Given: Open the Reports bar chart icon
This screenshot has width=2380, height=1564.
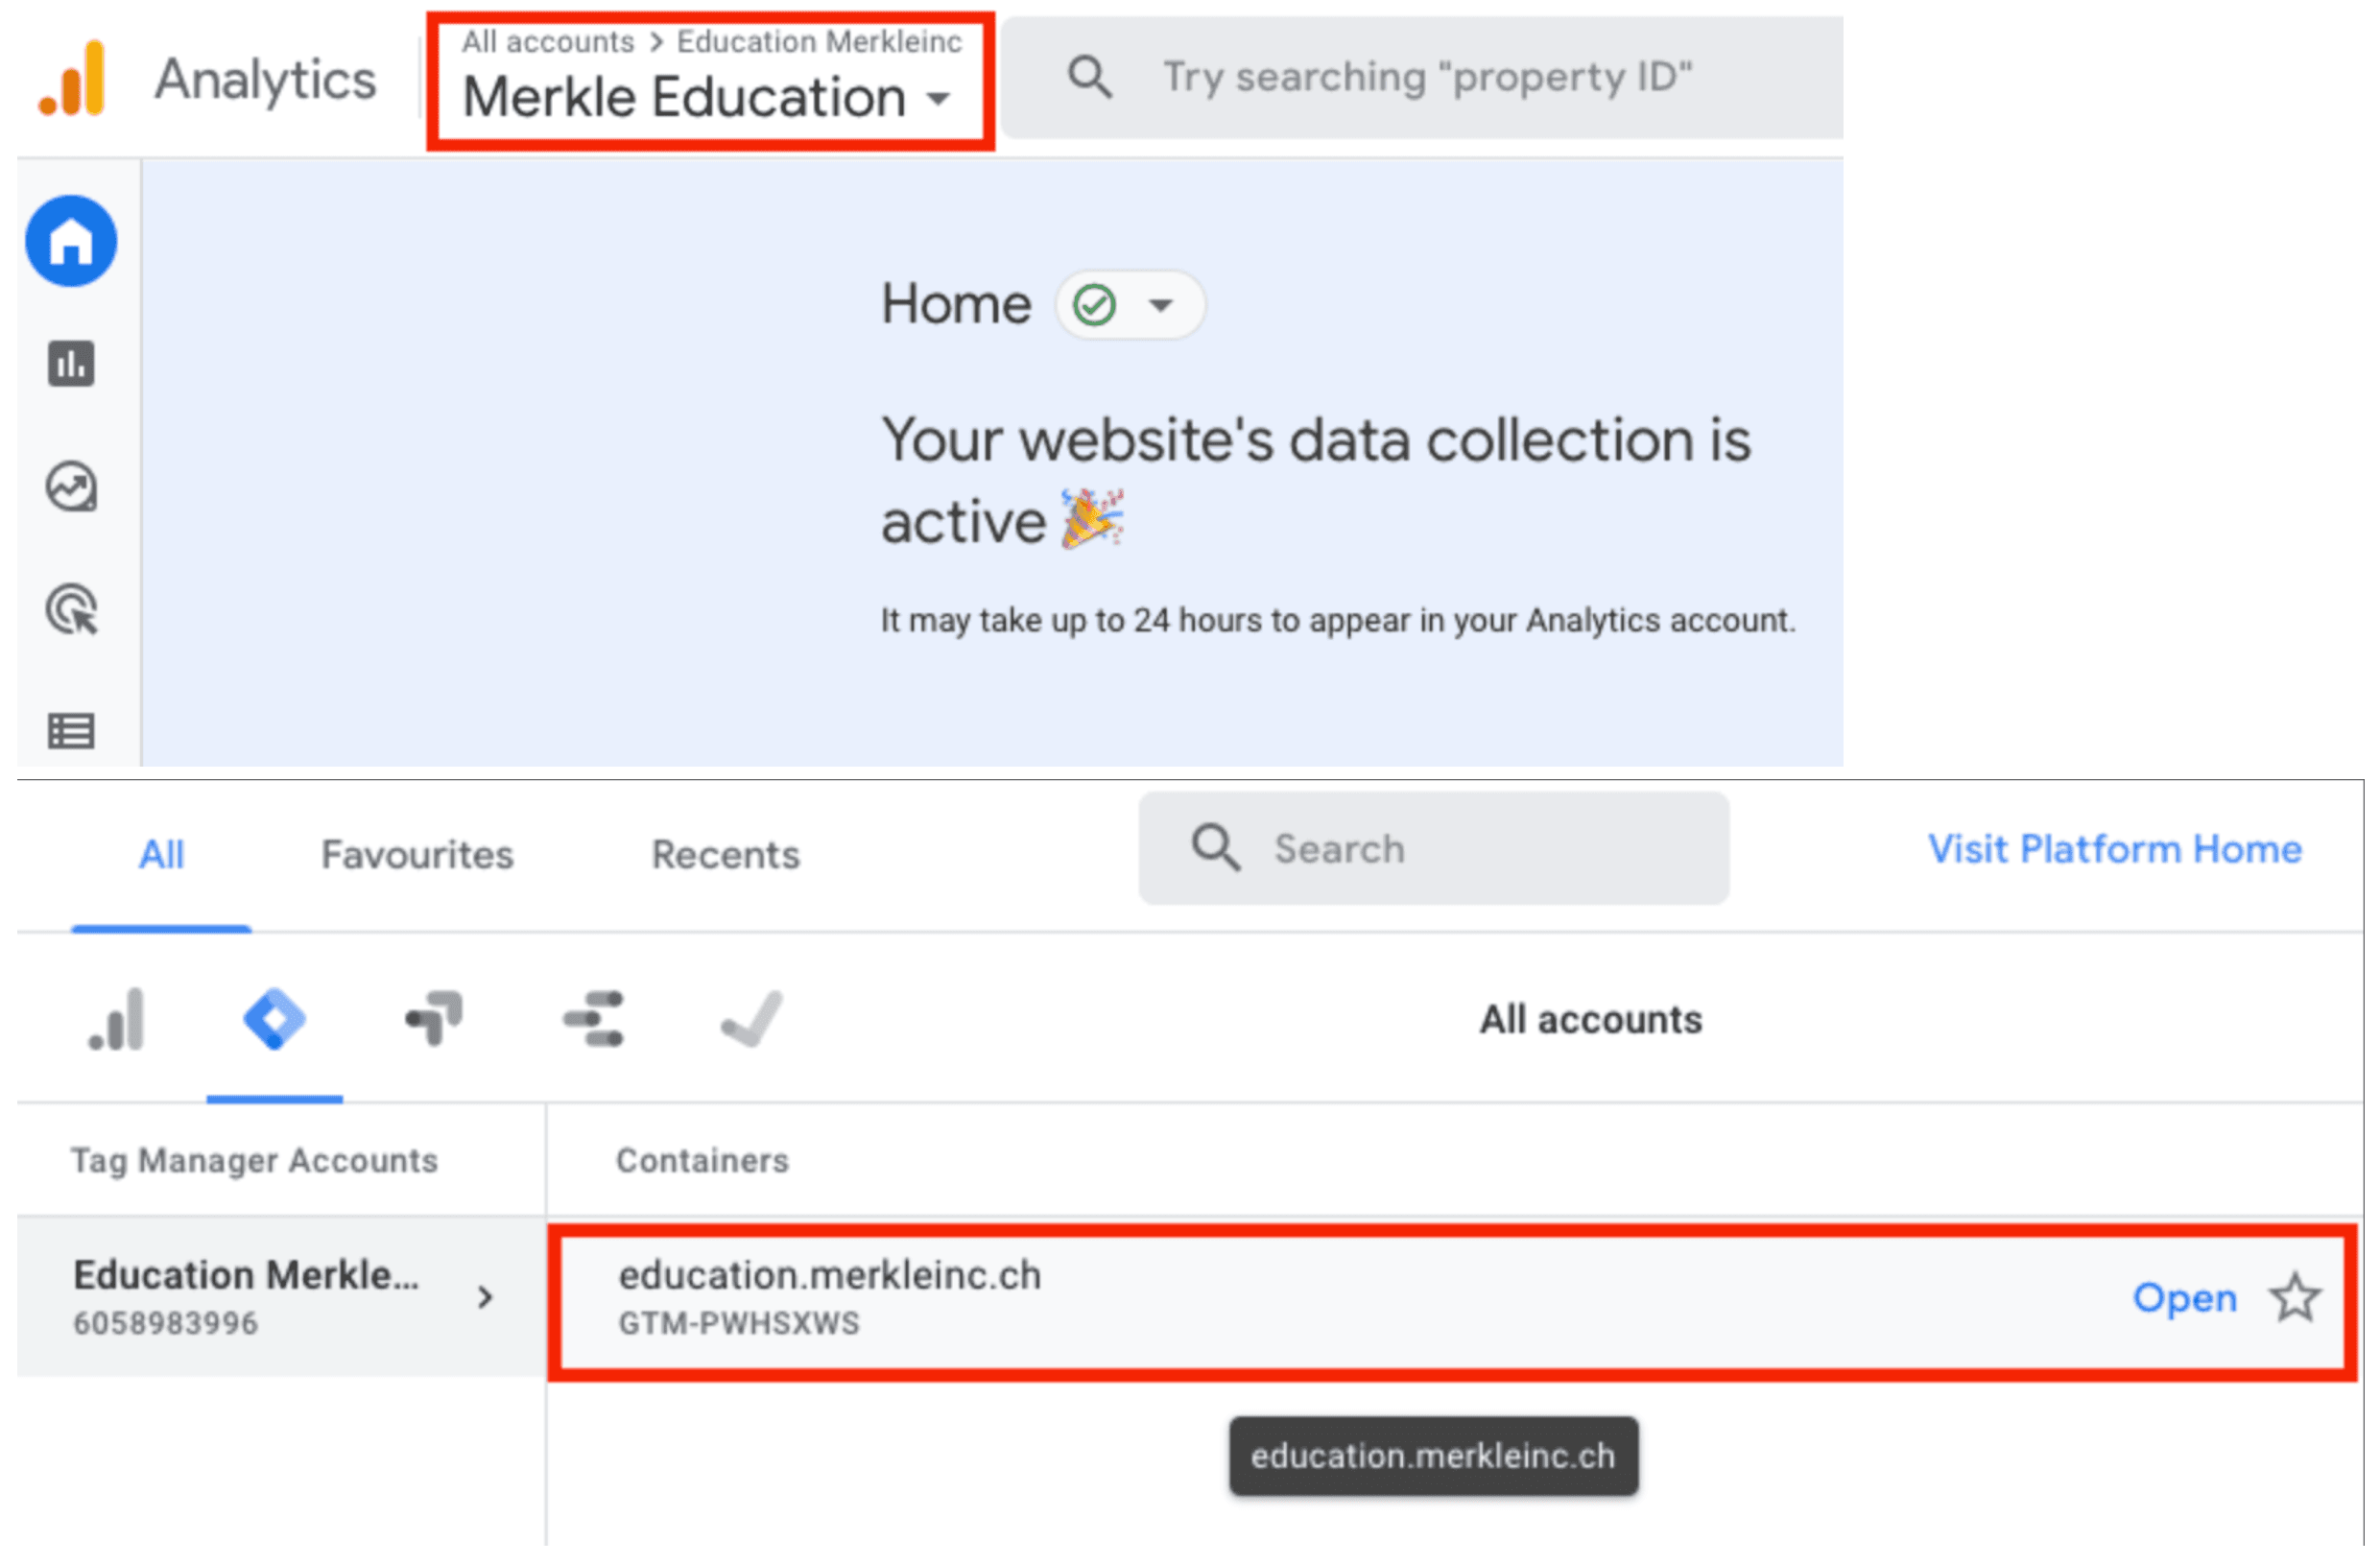Looking at the screenshot, I should pos(71,365).
